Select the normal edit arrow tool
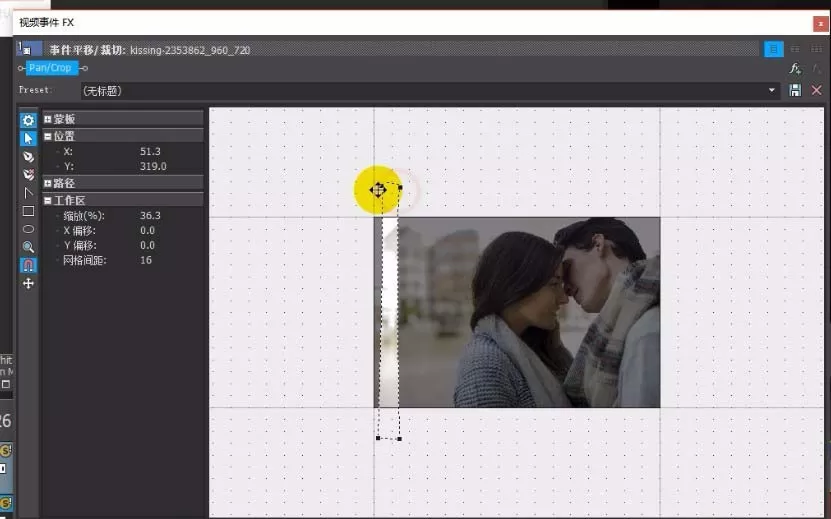 [28, 138]
